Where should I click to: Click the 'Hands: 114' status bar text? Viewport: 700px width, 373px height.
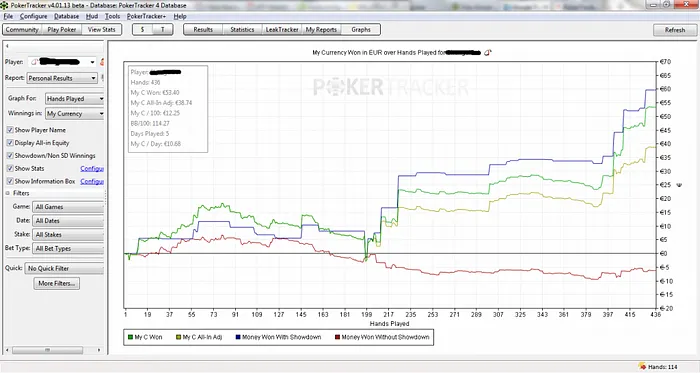pyautogui.click(x=662, y=367)
